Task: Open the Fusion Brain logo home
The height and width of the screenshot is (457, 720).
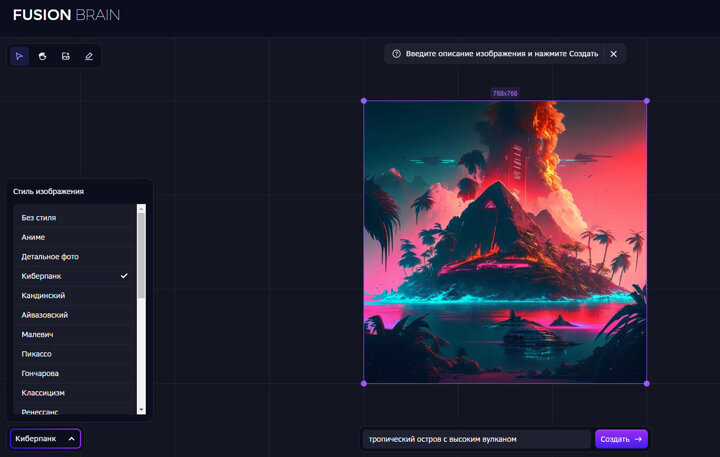Action: pyautogui.click(x=67, y=15)
